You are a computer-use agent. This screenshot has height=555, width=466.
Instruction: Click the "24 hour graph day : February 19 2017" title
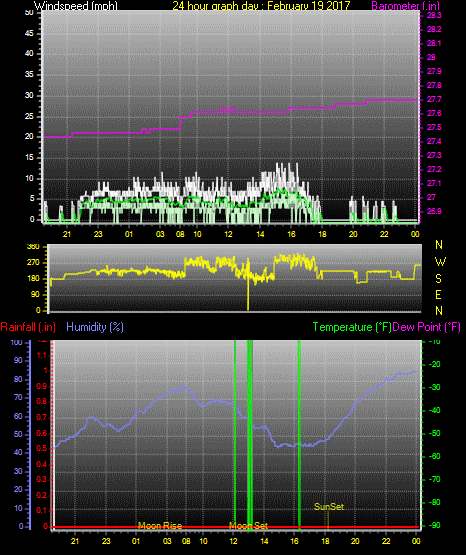point(261,6)
